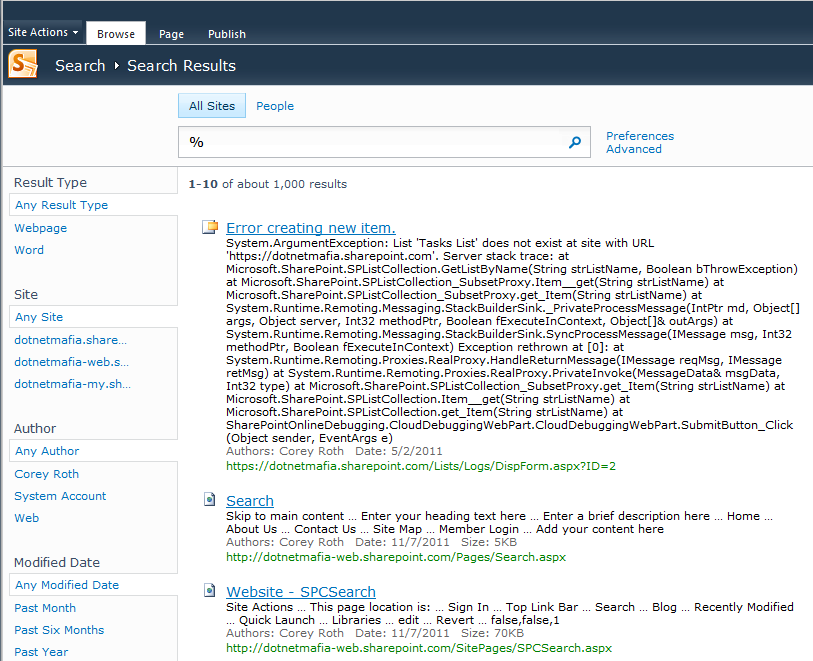The height and width of the screenshot is (661, 813).
Task: Filter results by Webpage type
Action: click(x=40, y=228)
